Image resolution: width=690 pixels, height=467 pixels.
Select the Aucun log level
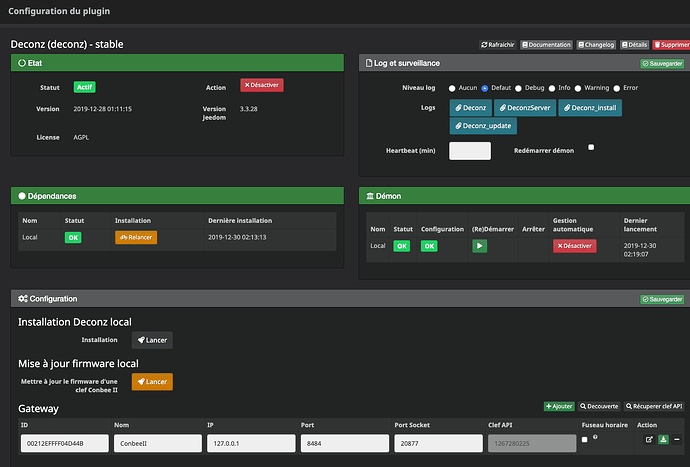452,88
